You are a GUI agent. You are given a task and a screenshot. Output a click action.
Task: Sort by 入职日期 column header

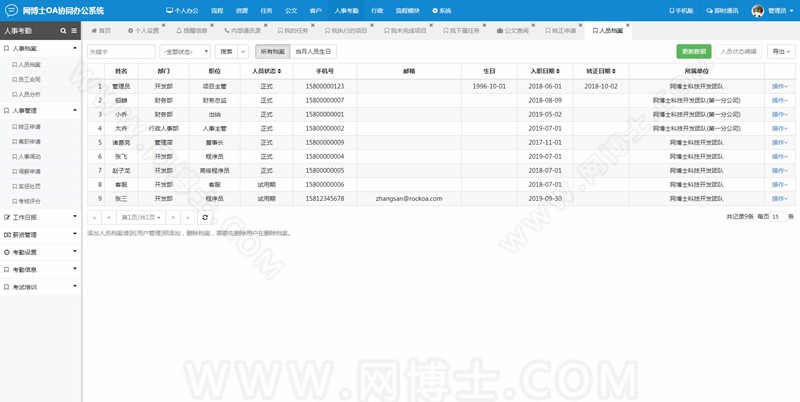coord(545,71)
